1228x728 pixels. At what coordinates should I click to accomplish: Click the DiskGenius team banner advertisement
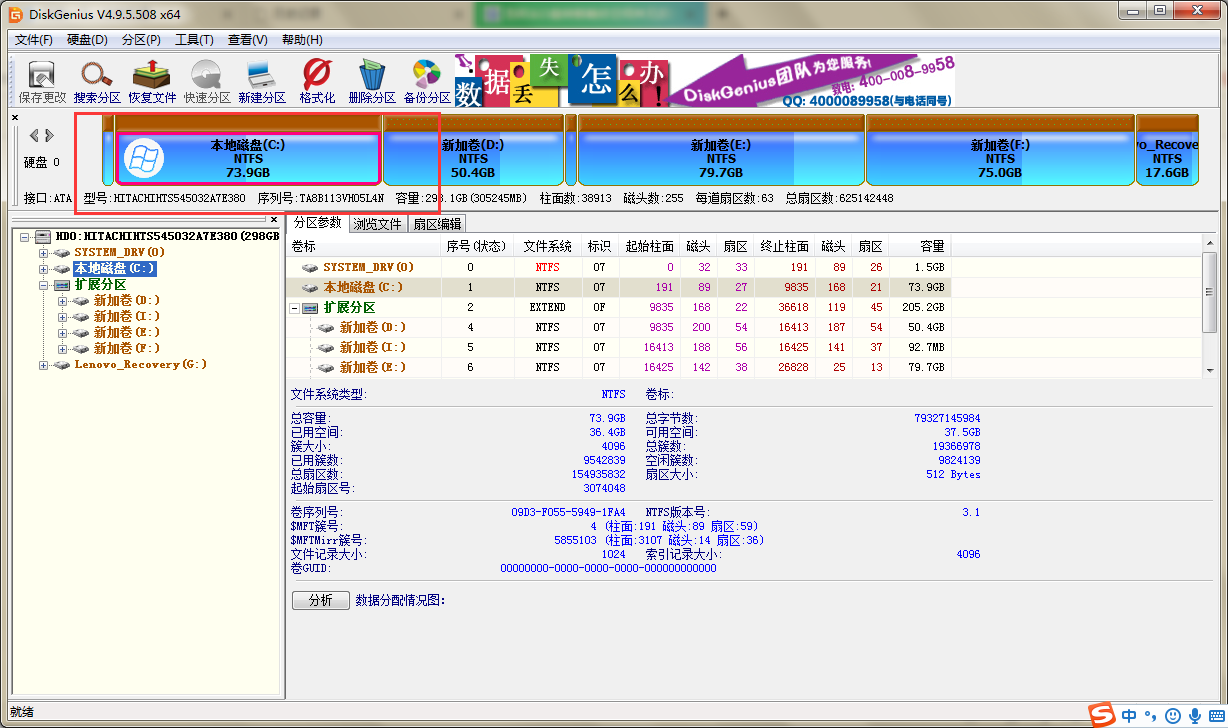point(705,79)
